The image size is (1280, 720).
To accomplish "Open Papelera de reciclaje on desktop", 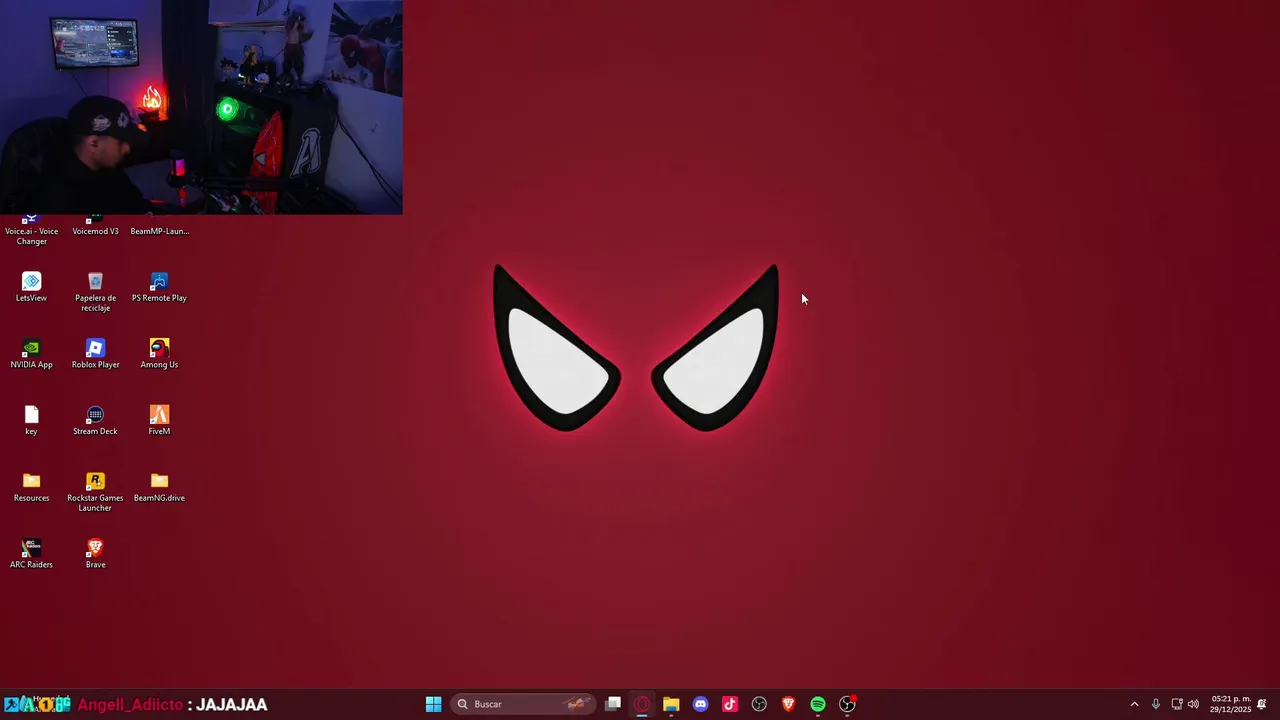I will 95,292.
